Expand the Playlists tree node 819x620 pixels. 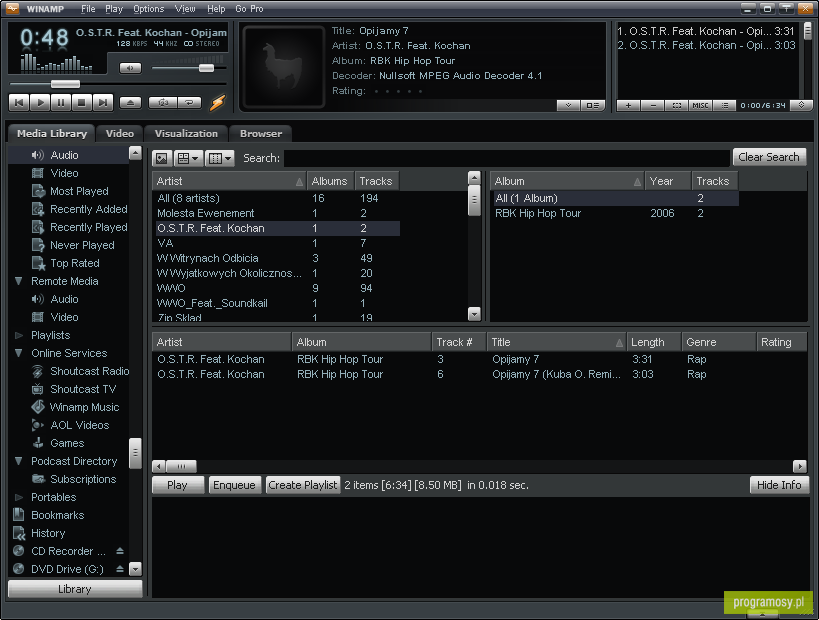(19, 335)
